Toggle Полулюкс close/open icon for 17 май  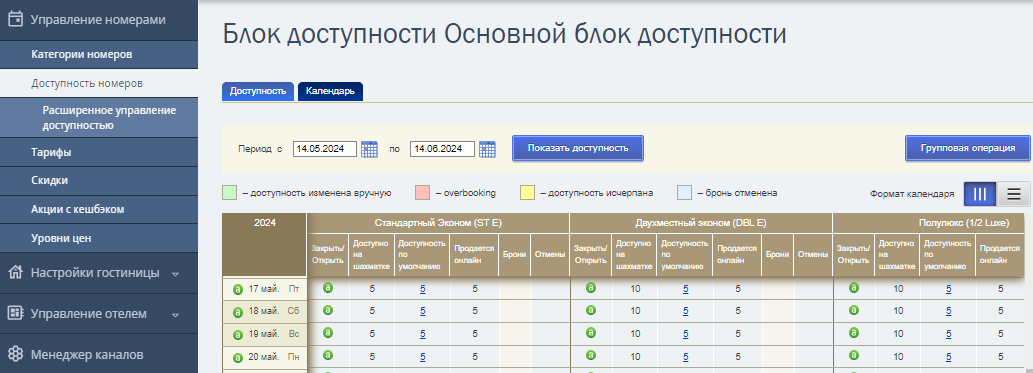coord(854,287)
